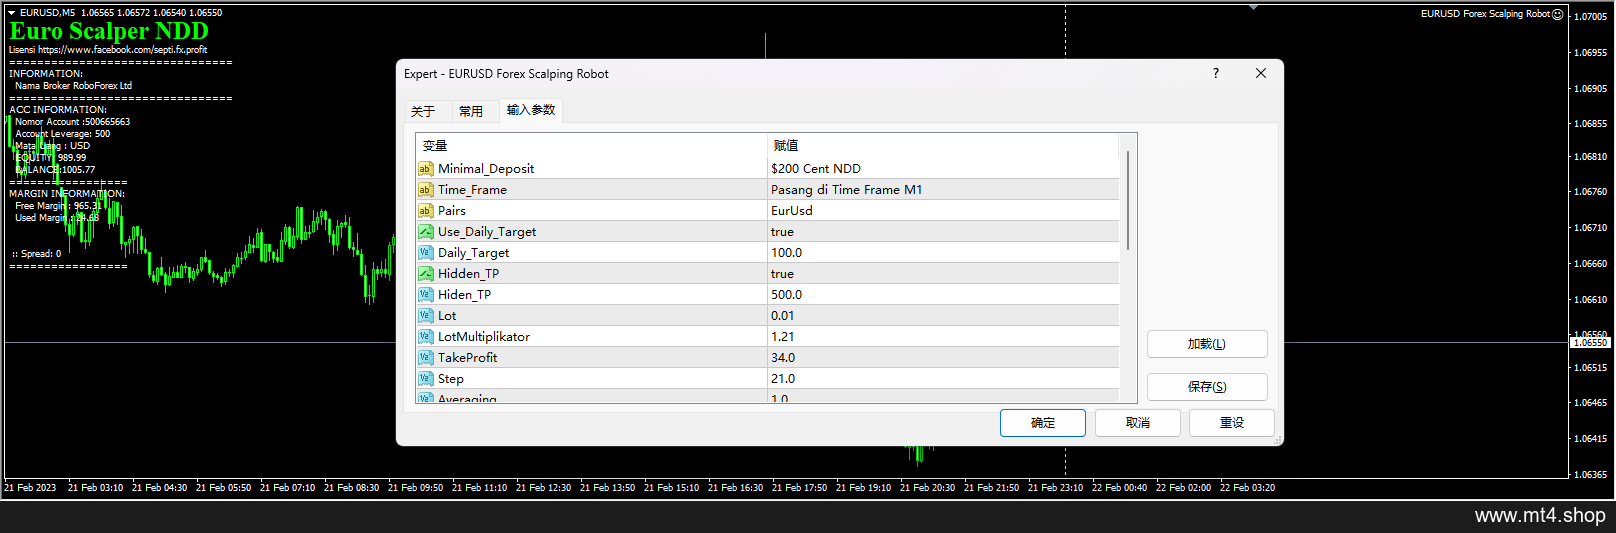The height and width of the screenshot is (533, 1616).
Task: Click the Expert dialog title bar text
Action: coord(506,74)
